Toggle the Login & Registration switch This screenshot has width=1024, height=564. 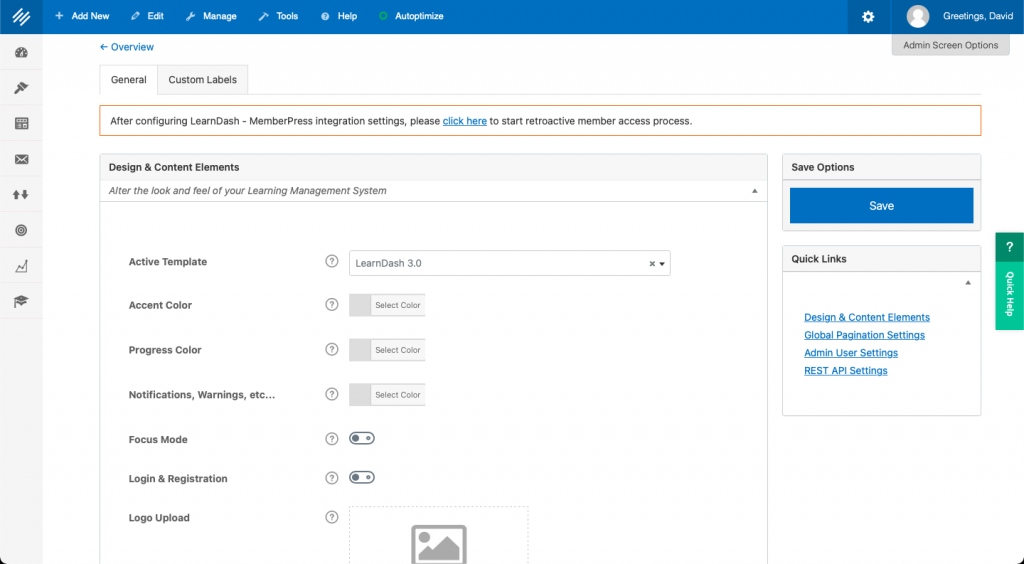click(x=361, y=478)
